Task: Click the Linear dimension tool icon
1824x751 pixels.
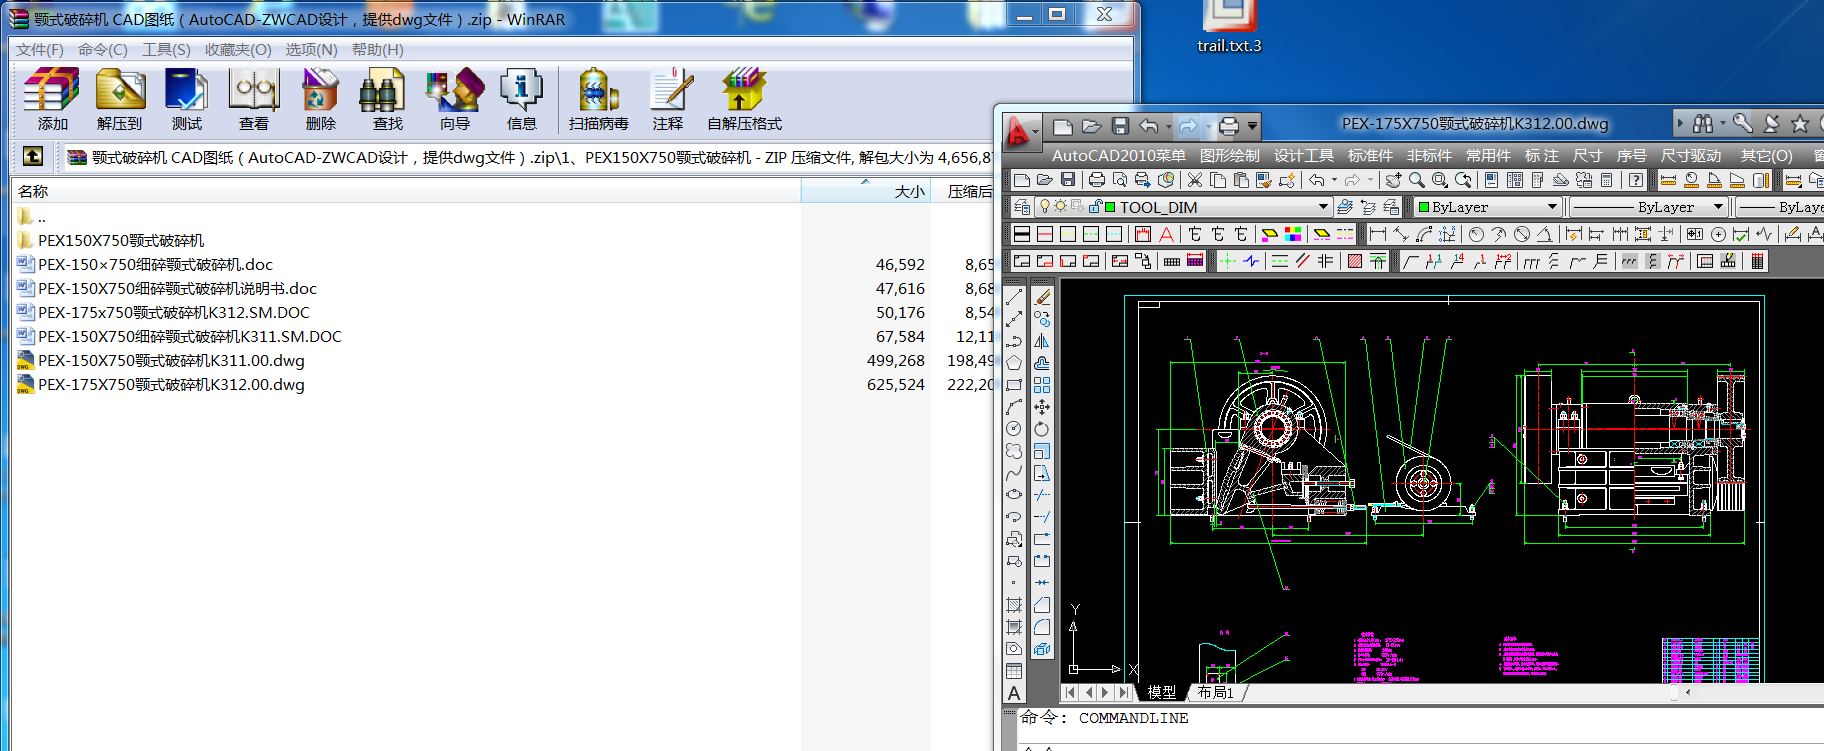Action: 1377,234
